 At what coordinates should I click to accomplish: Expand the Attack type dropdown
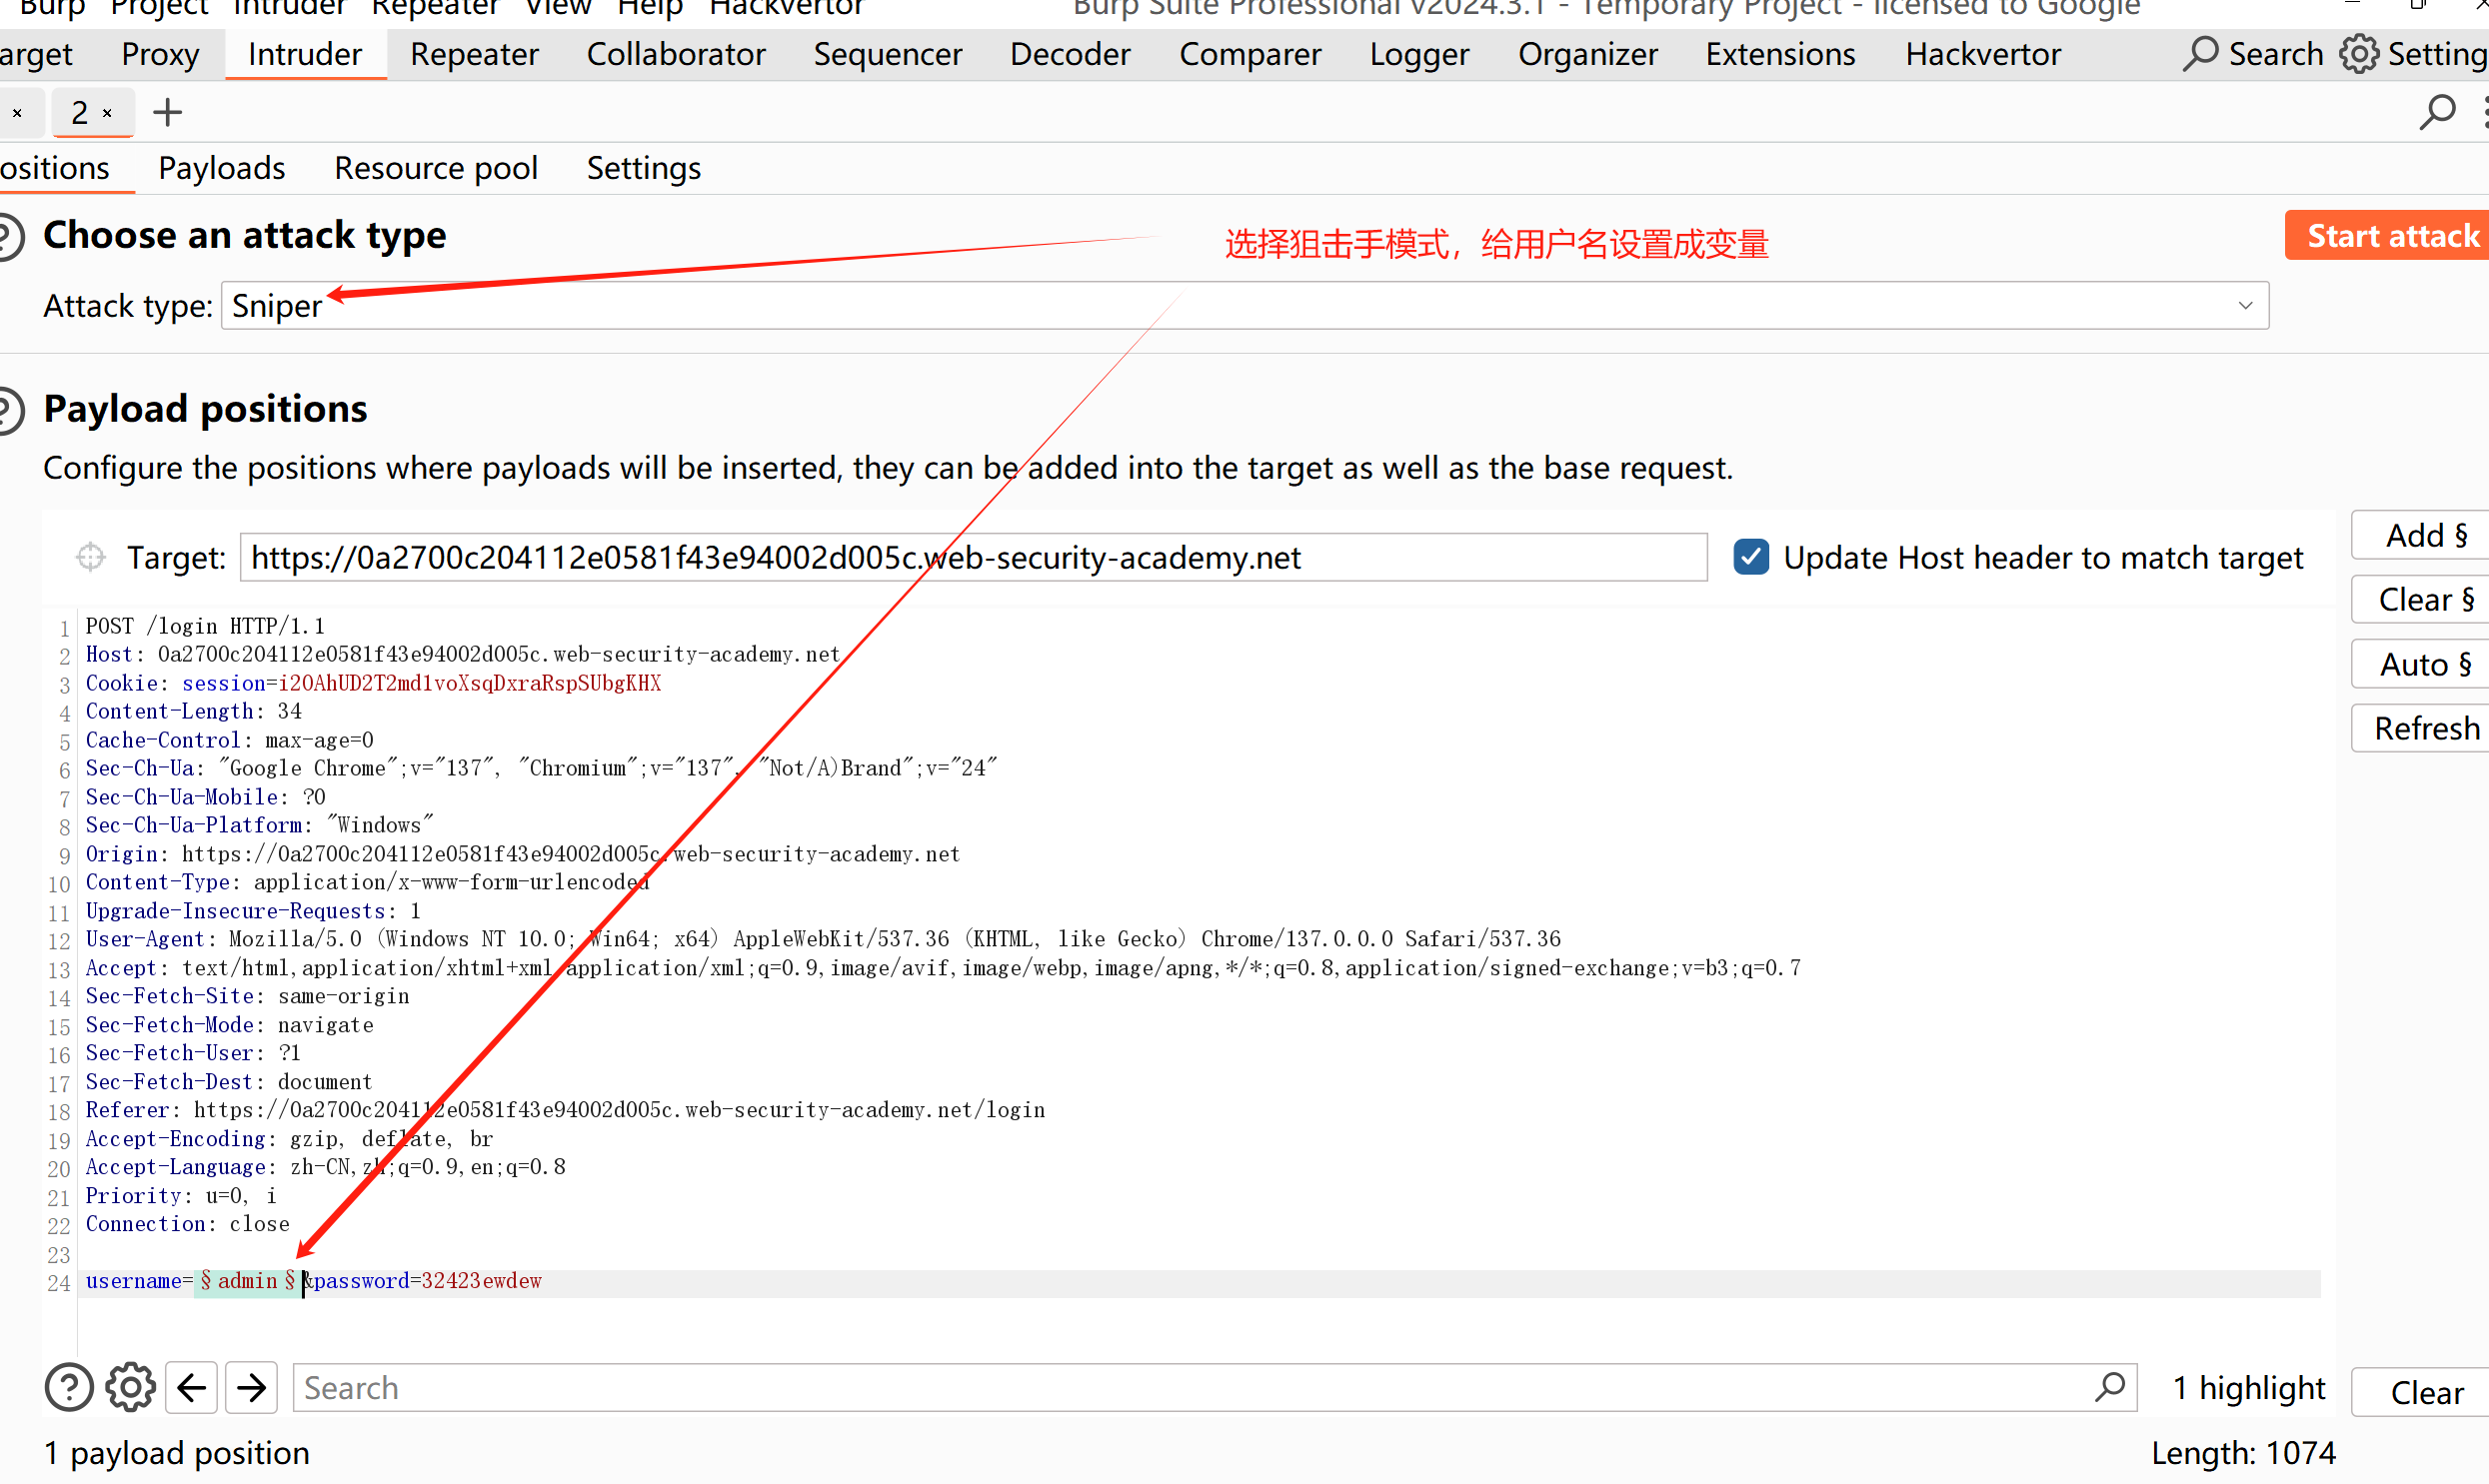[x=2245, y=306]
